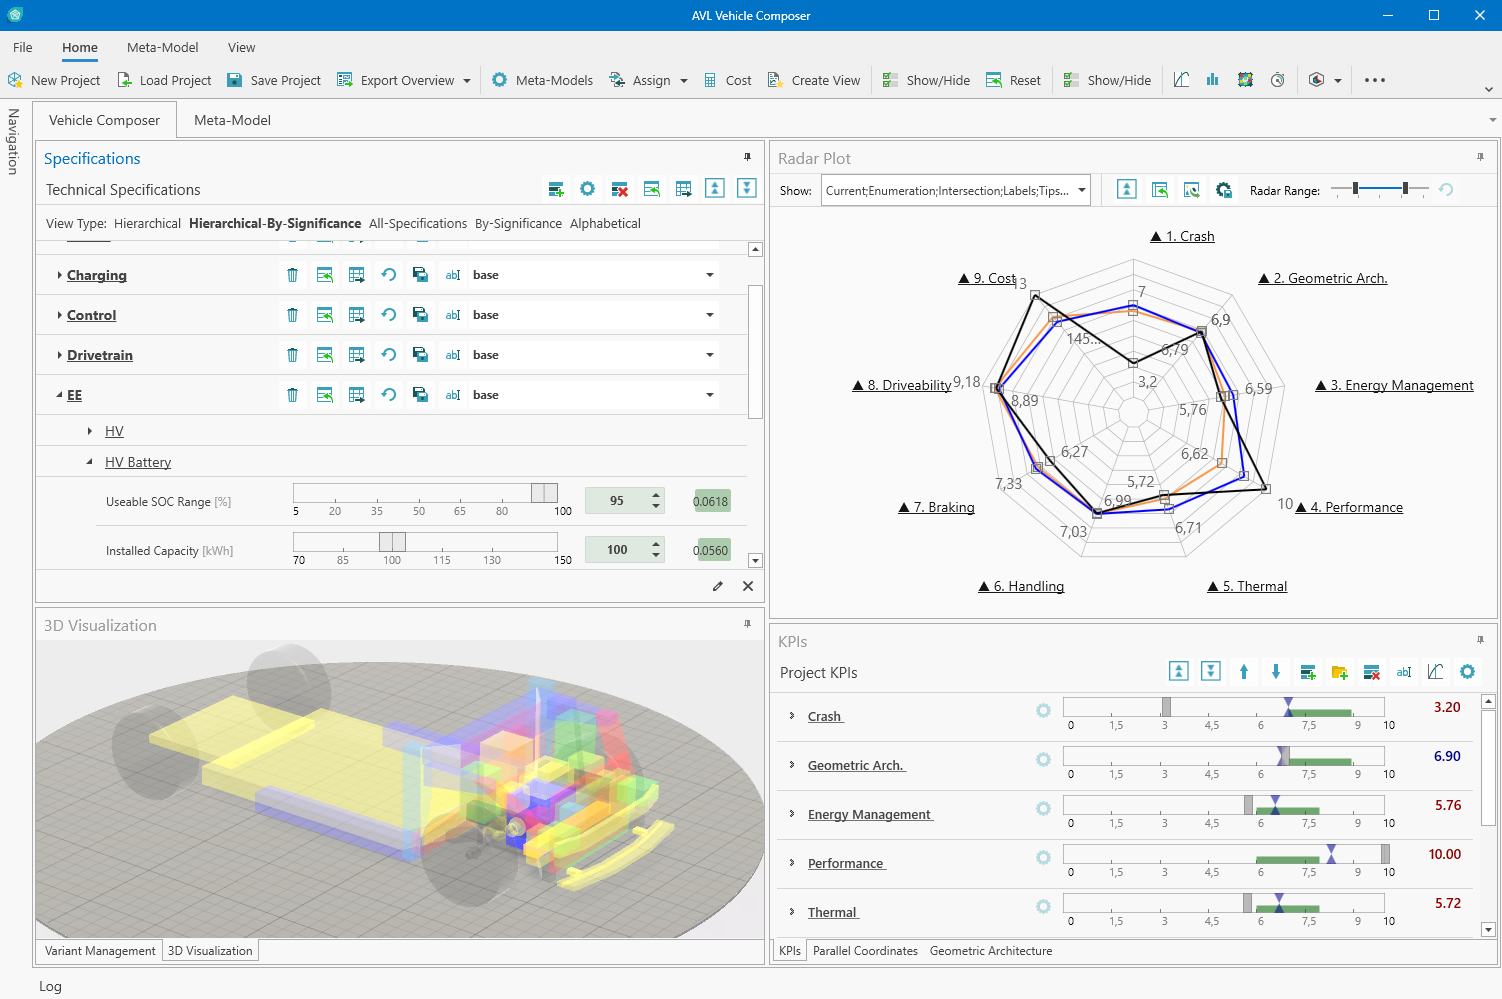Image resolution: width=1502 pixels, height=999 pixels.
Task: Expand the Charging specification group
Action: click(x=59, y=275)
